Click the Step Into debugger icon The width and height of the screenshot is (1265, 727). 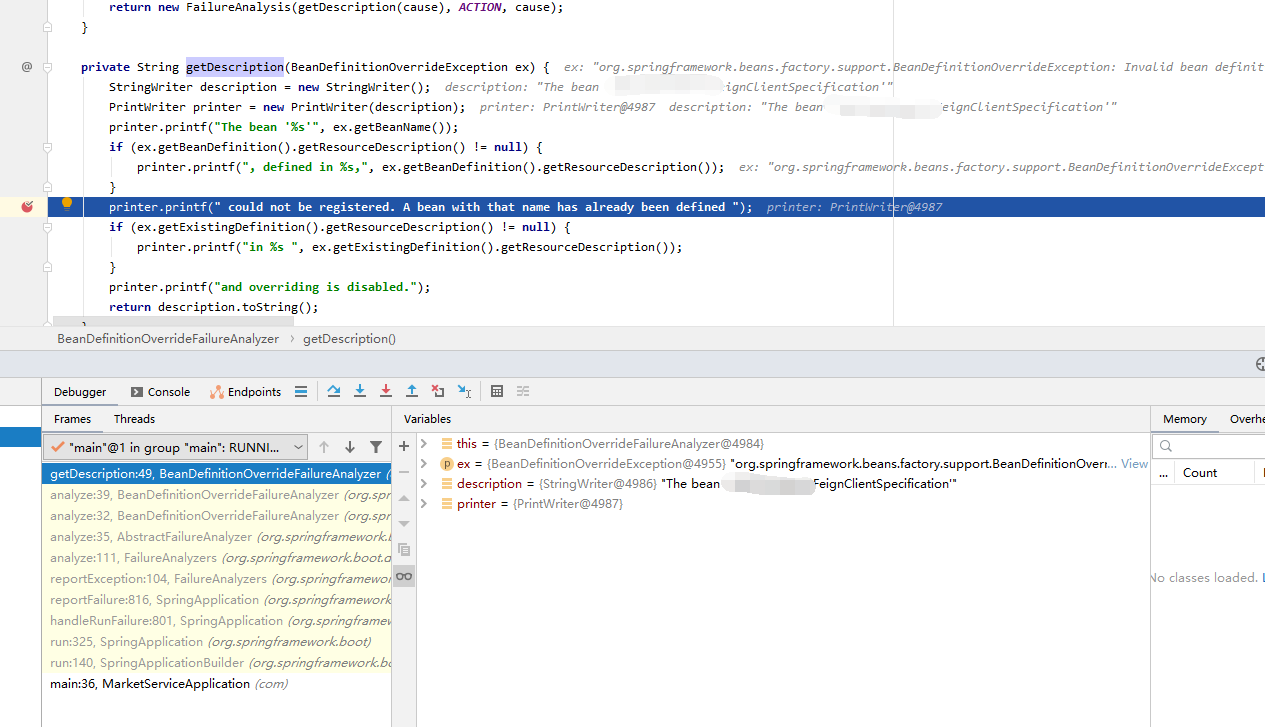360,391
